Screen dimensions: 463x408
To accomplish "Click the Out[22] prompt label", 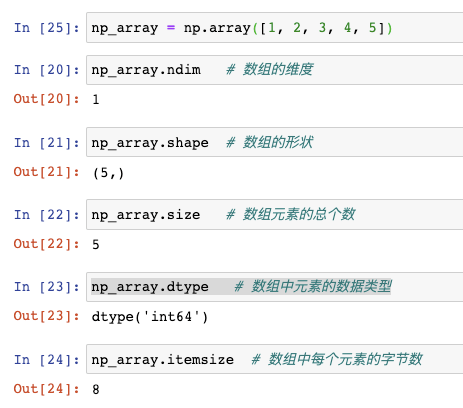I will [x=47, y=244].
